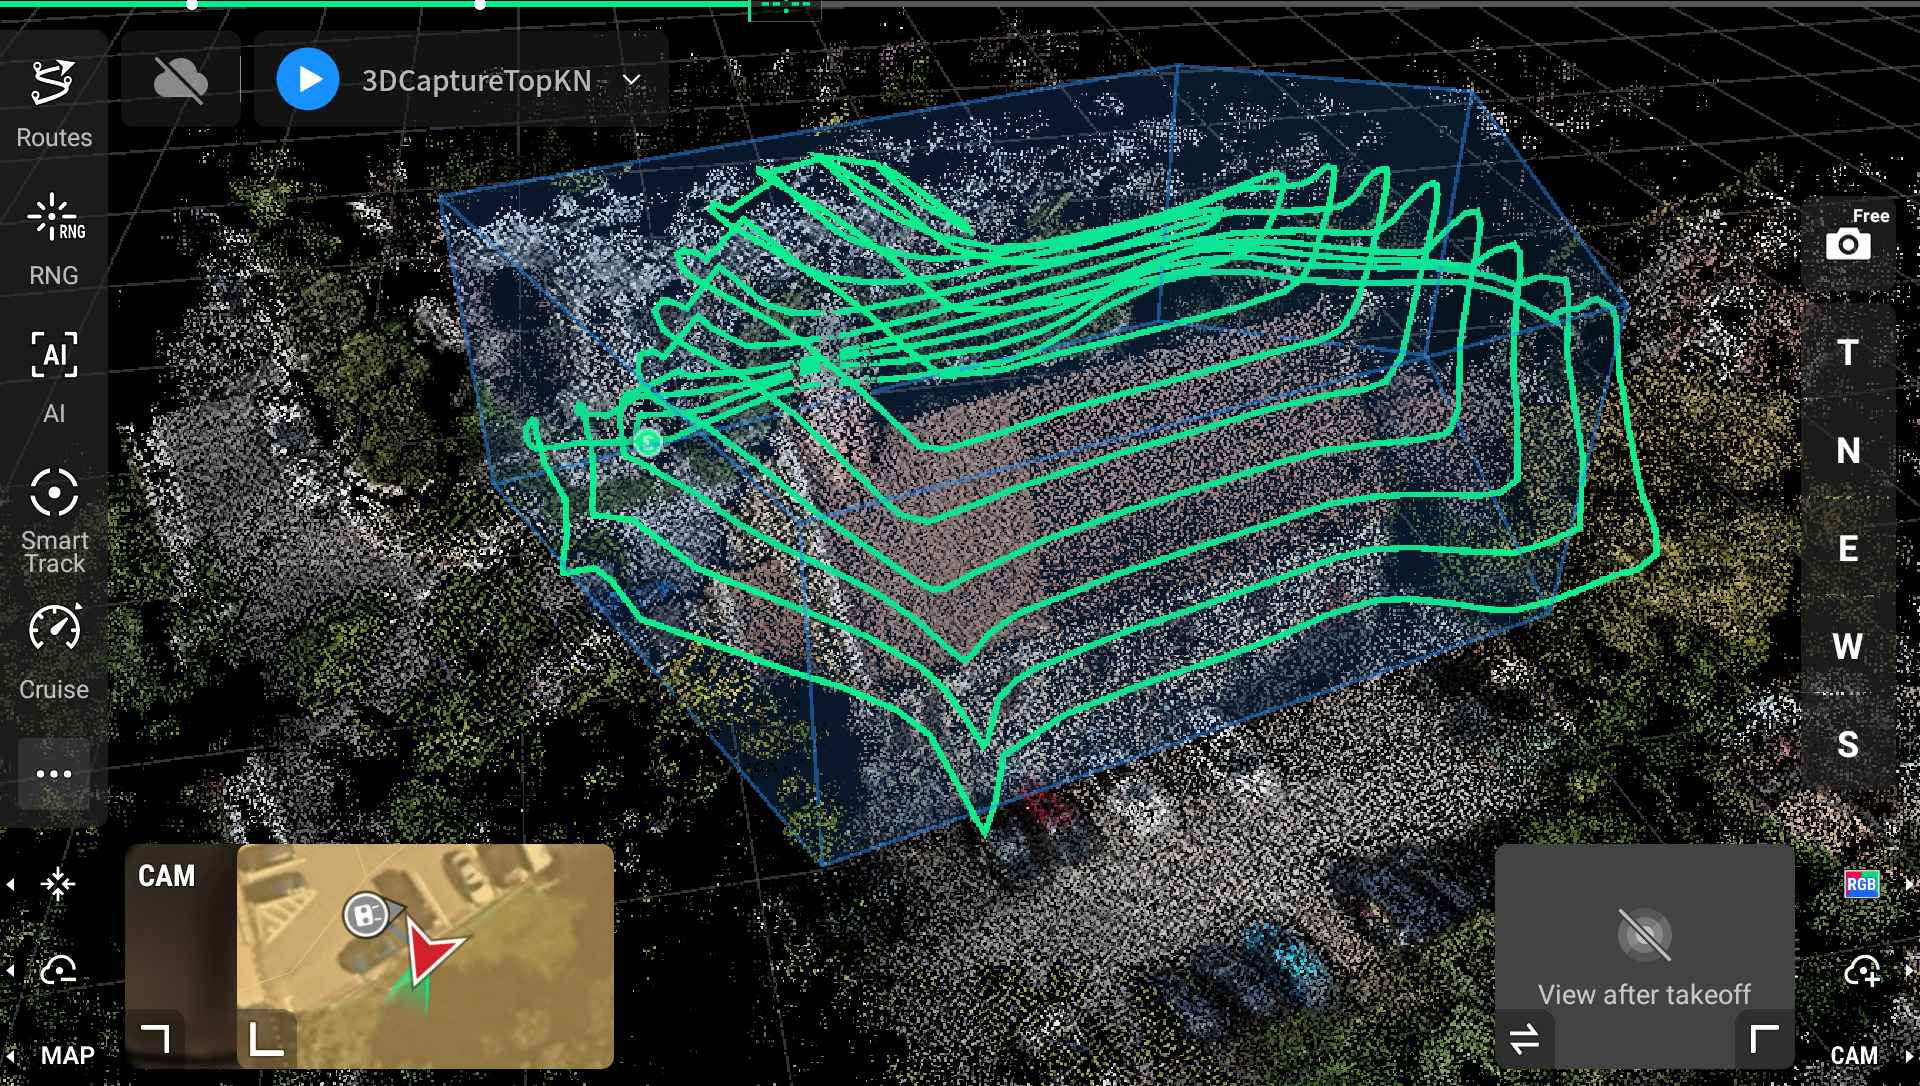Open the CAM option at bottom right

click(x=1854, y=1055)
